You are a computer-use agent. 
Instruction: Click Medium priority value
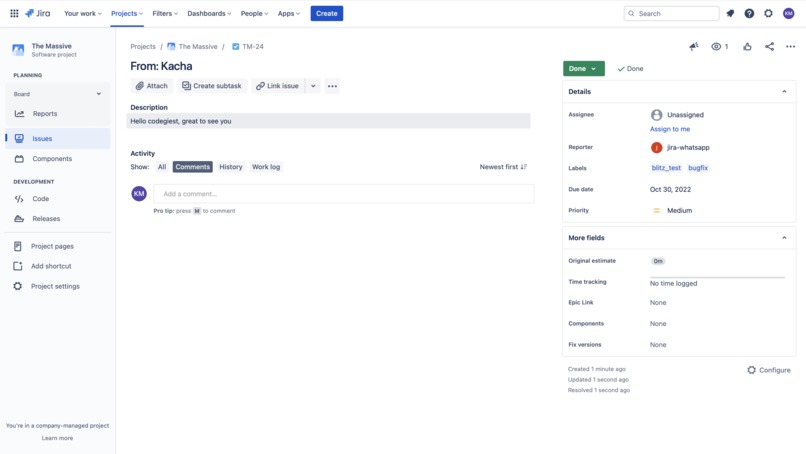(672, 211)
